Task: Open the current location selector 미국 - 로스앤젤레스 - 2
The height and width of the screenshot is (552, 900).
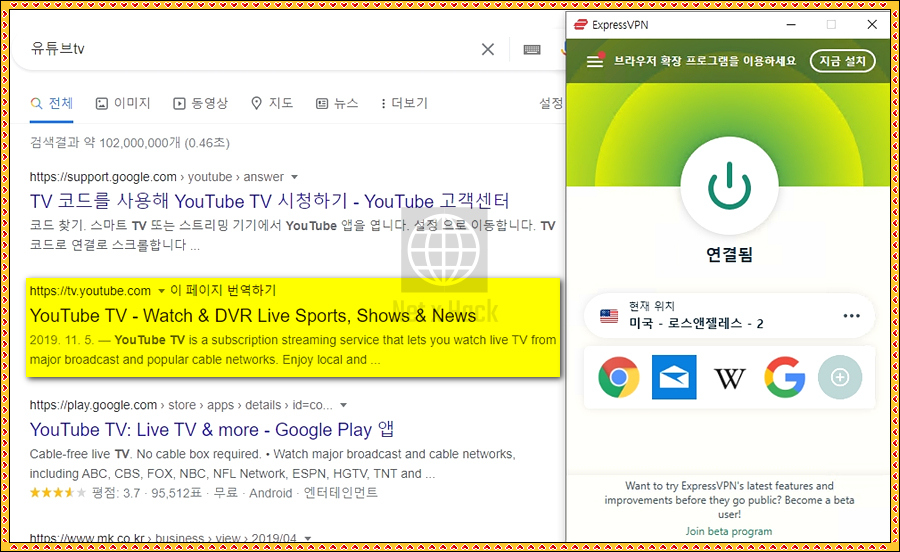Action: pos(729,316)
